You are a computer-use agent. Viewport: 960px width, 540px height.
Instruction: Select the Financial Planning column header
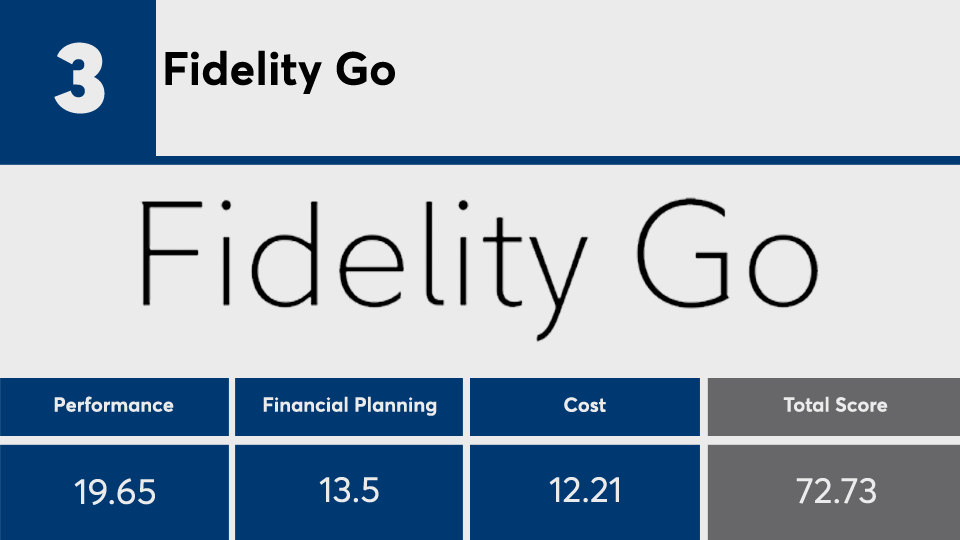pyautogui.click(x=349, y=405)
